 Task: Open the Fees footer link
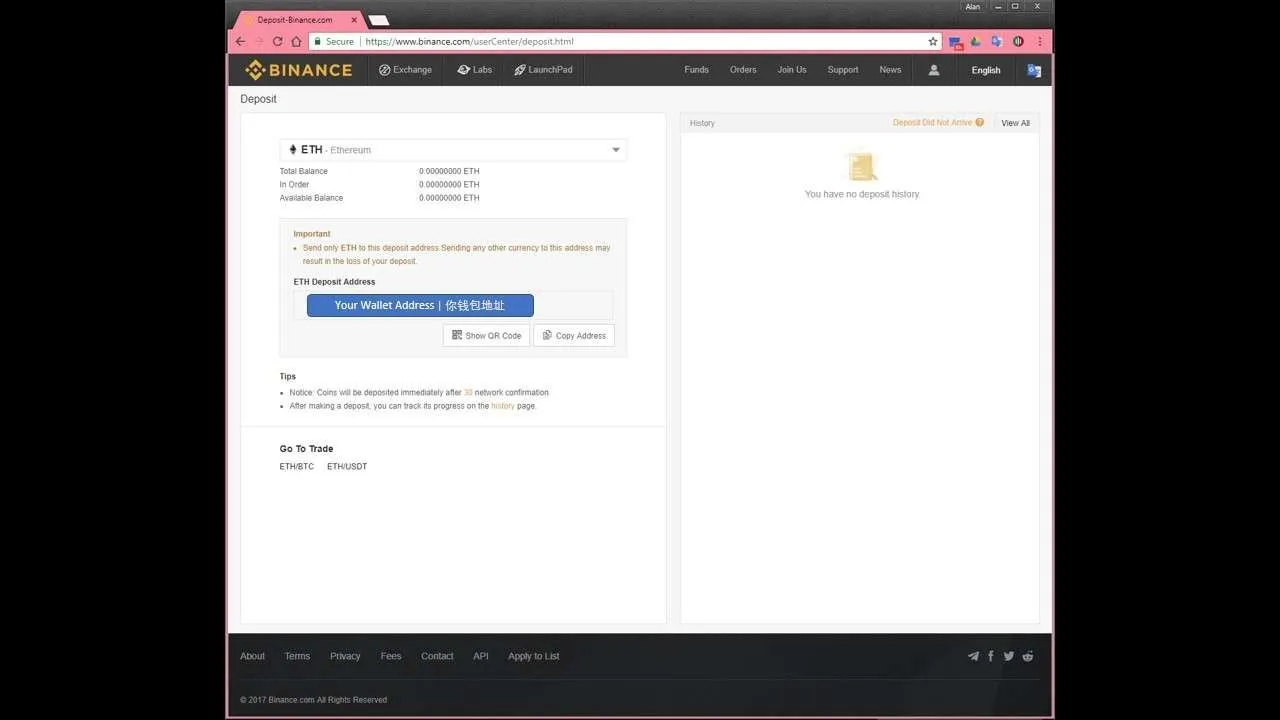pyautogui.click(x=391, y=656)
